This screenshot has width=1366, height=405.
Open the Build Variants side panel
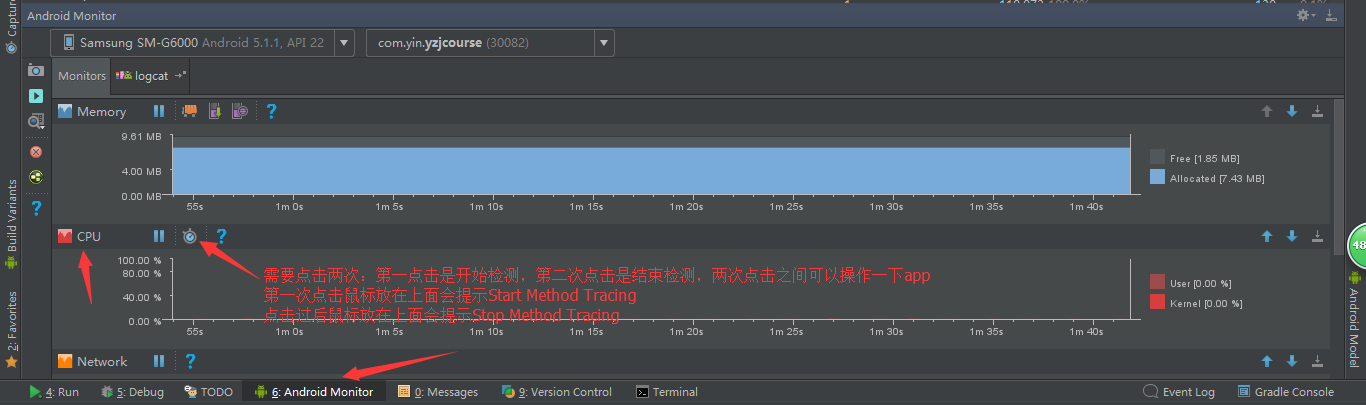[x=11, y=225]
